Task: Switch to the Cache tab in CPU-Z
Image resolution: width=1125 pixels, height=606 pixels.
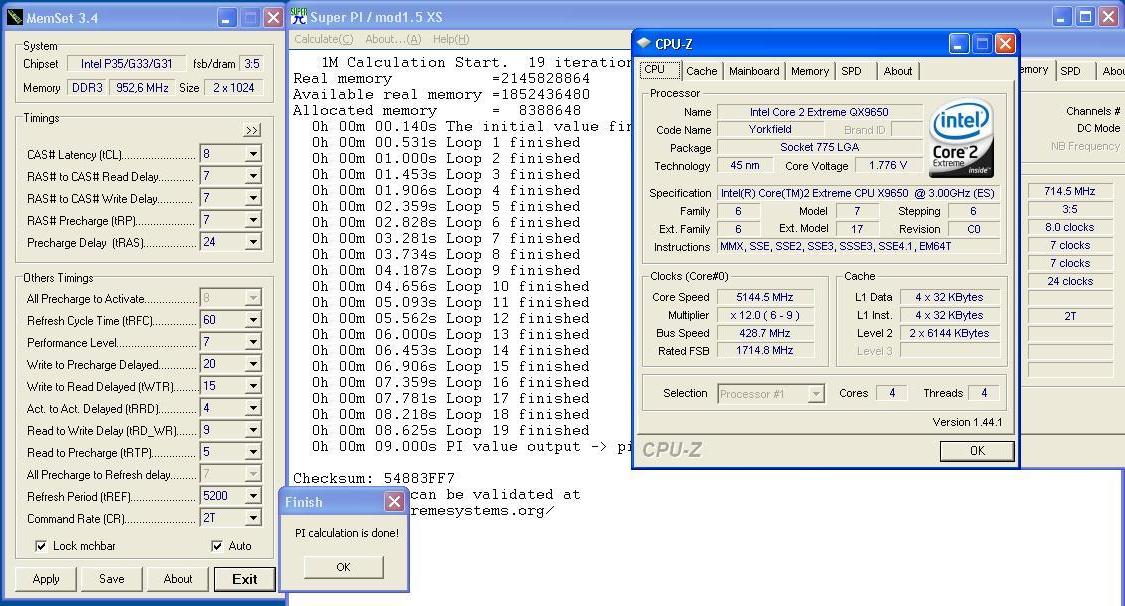Action: click(701, 71)
